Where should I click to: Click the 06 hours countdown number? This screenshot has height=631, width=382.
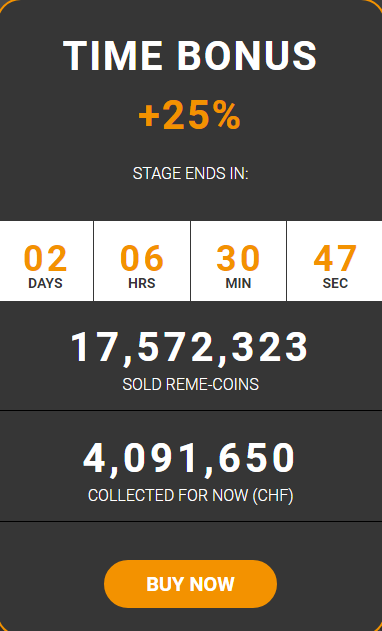pyautogui.click(x=142, y=258)
